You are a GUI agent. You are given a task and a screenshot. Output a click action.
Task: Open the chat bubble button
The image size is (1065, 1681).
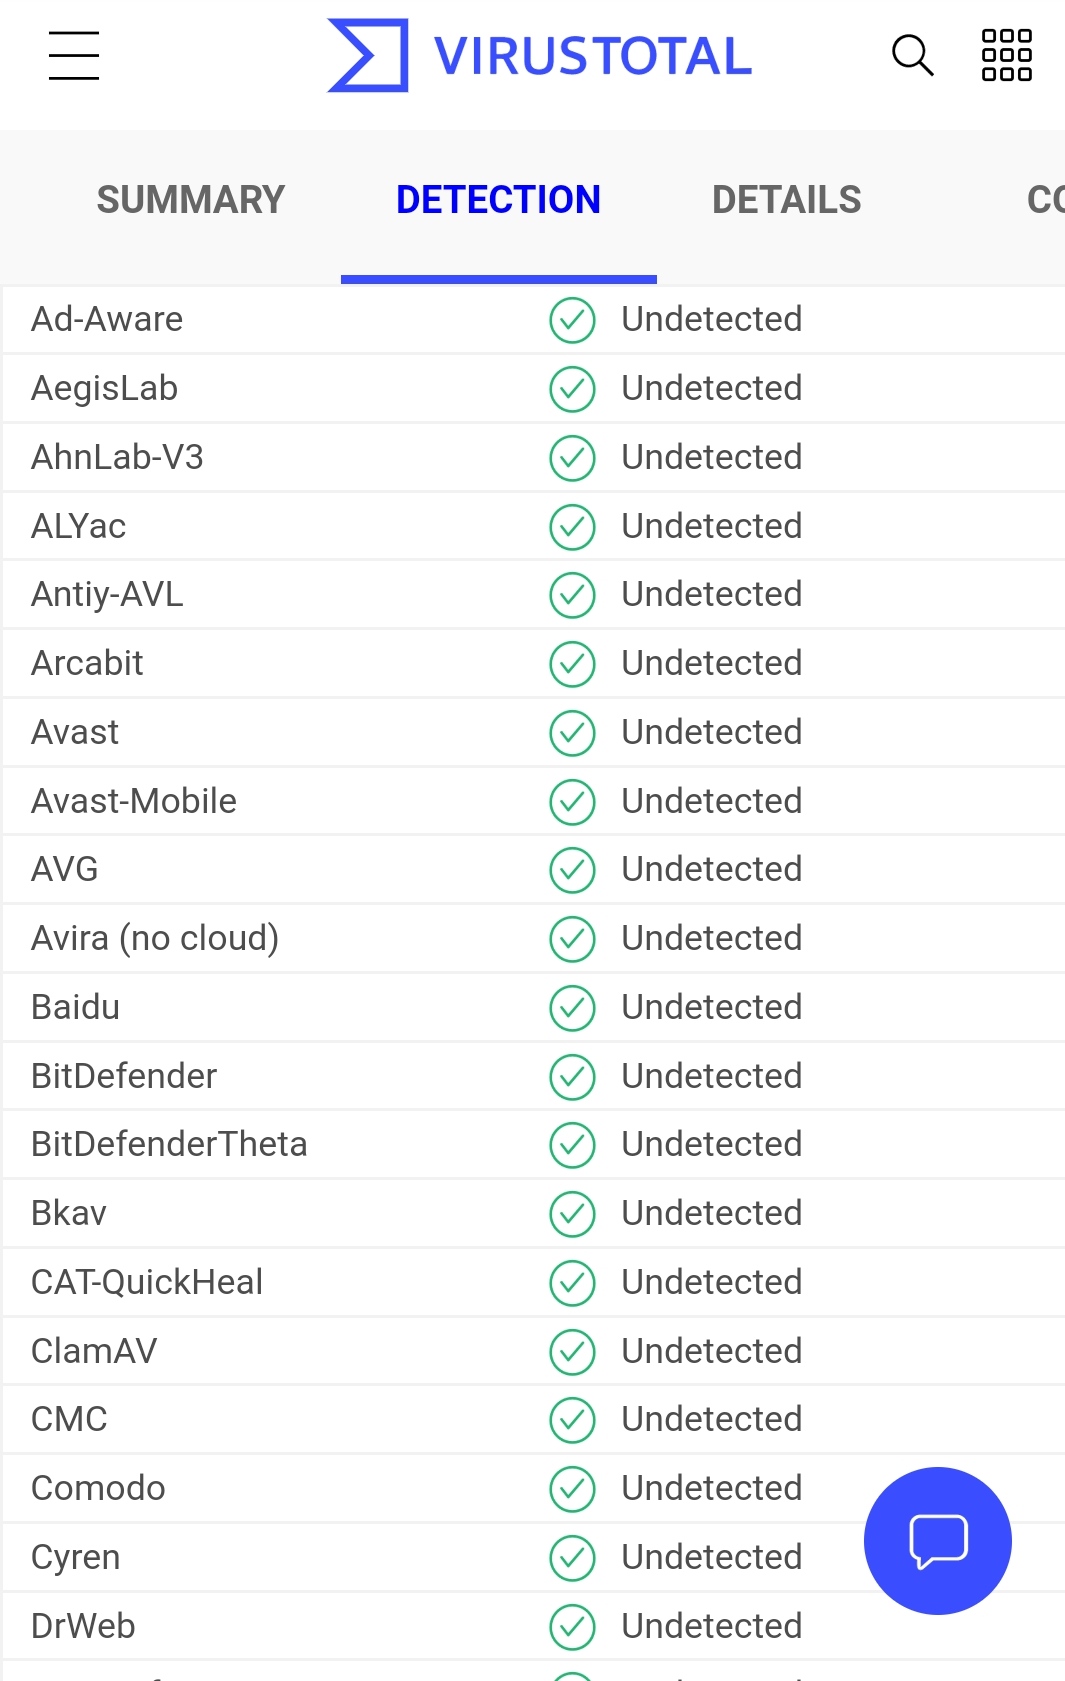pos(938,1540)
